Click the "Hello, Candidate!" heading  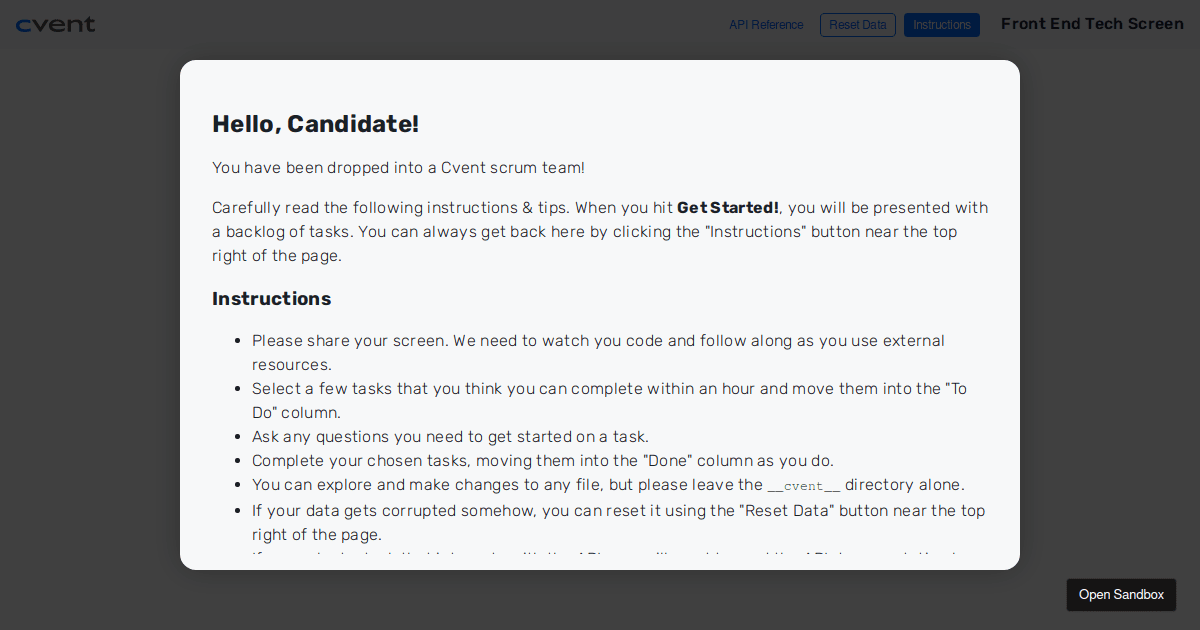point(315,124)
